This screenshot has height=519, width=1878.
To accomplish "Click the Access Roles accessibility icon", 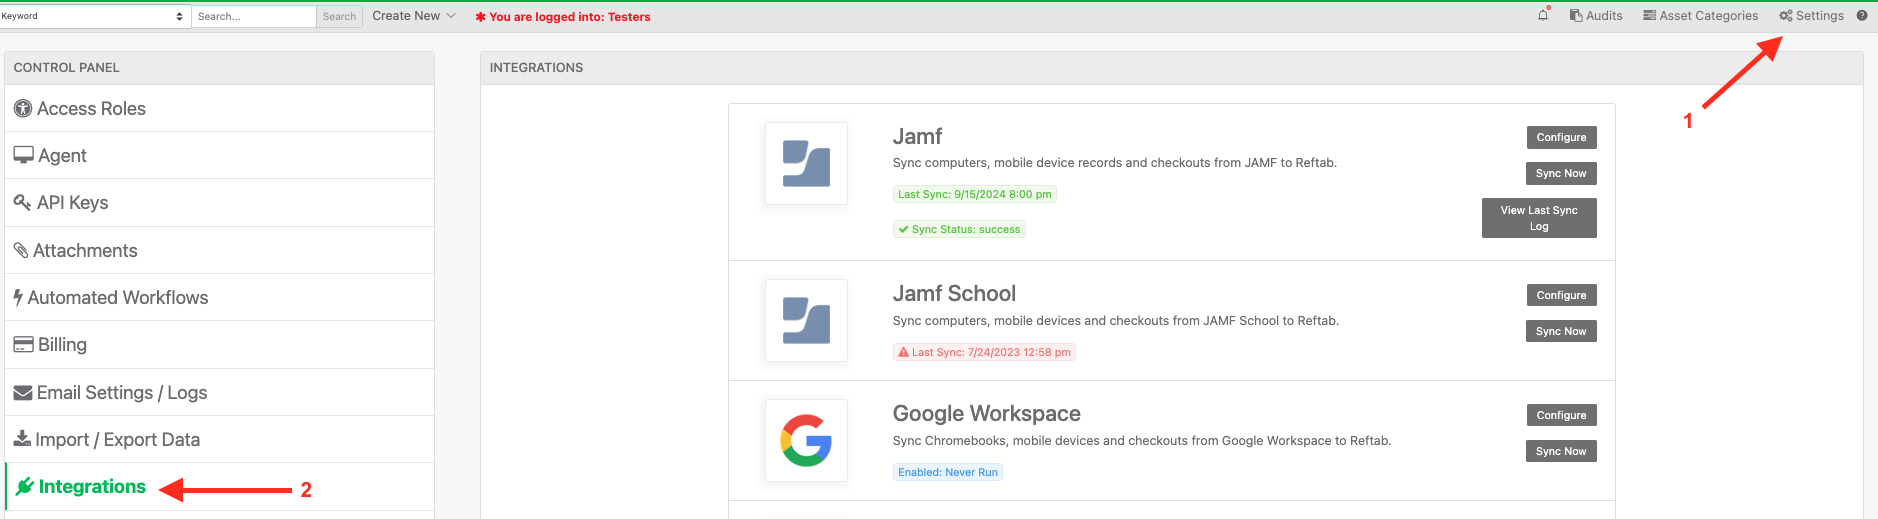I will pyautogui.click(x=23, y=109).
